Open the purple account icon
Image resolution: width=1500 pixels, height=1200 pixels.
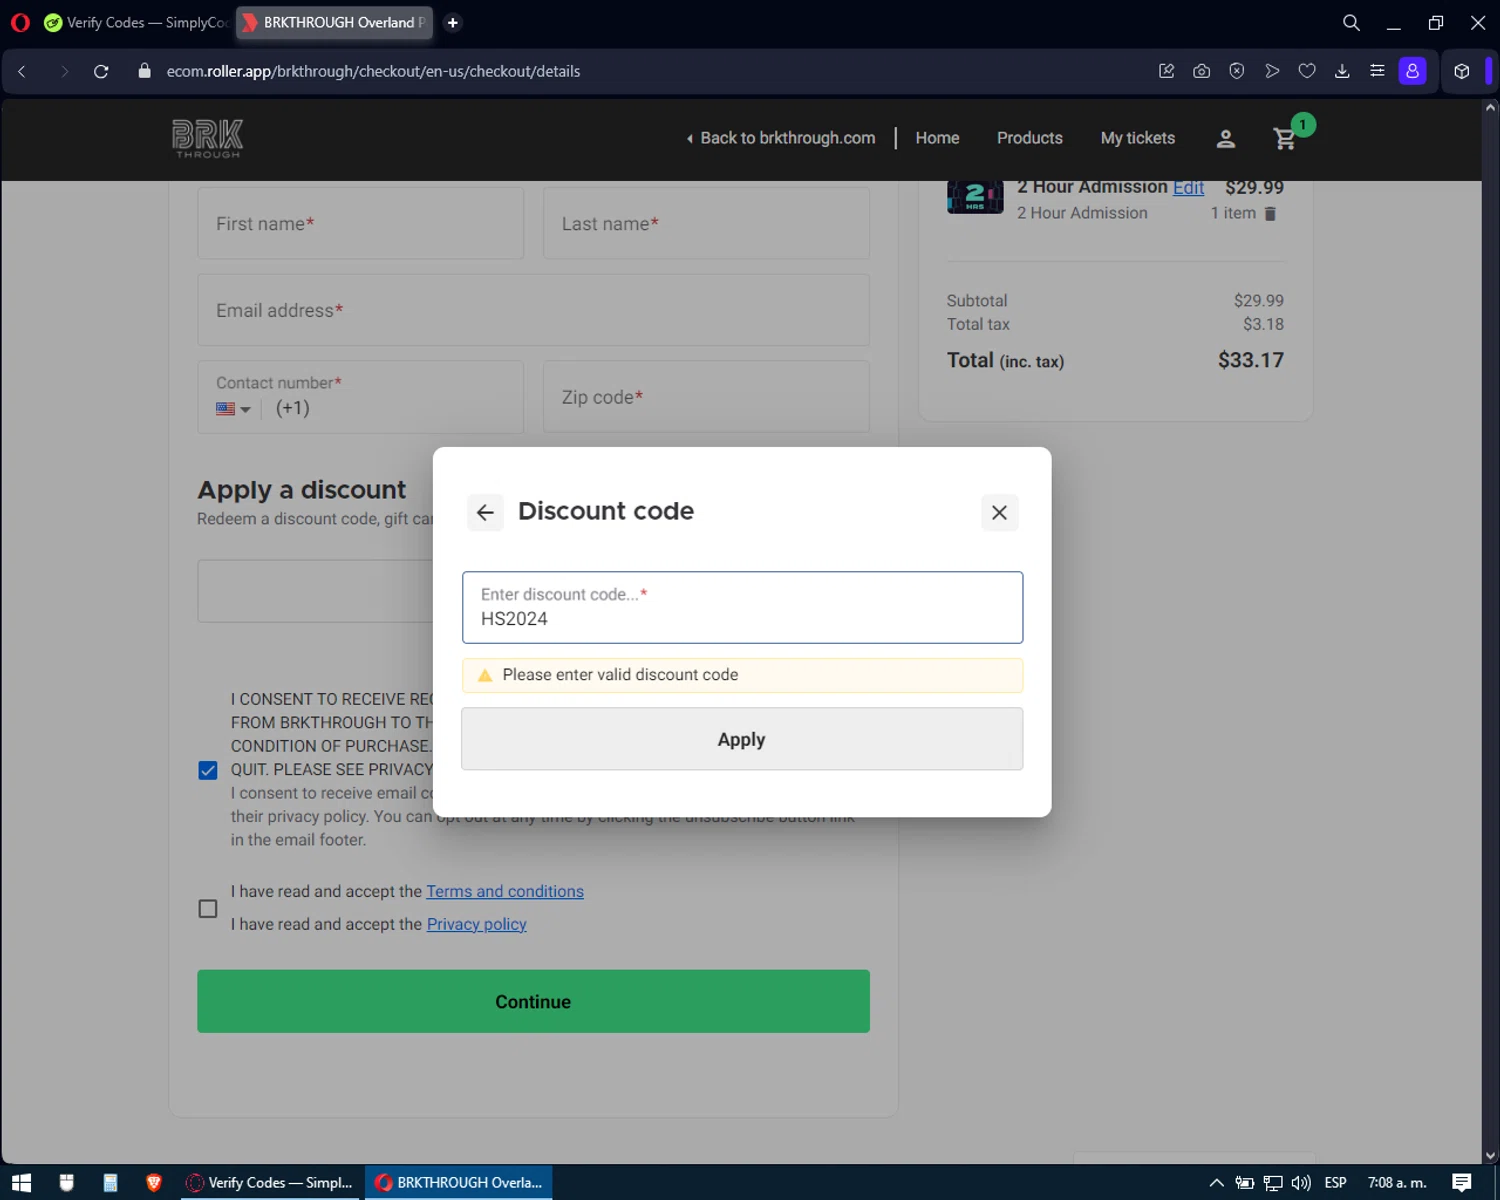click(x=1412, y=71)
